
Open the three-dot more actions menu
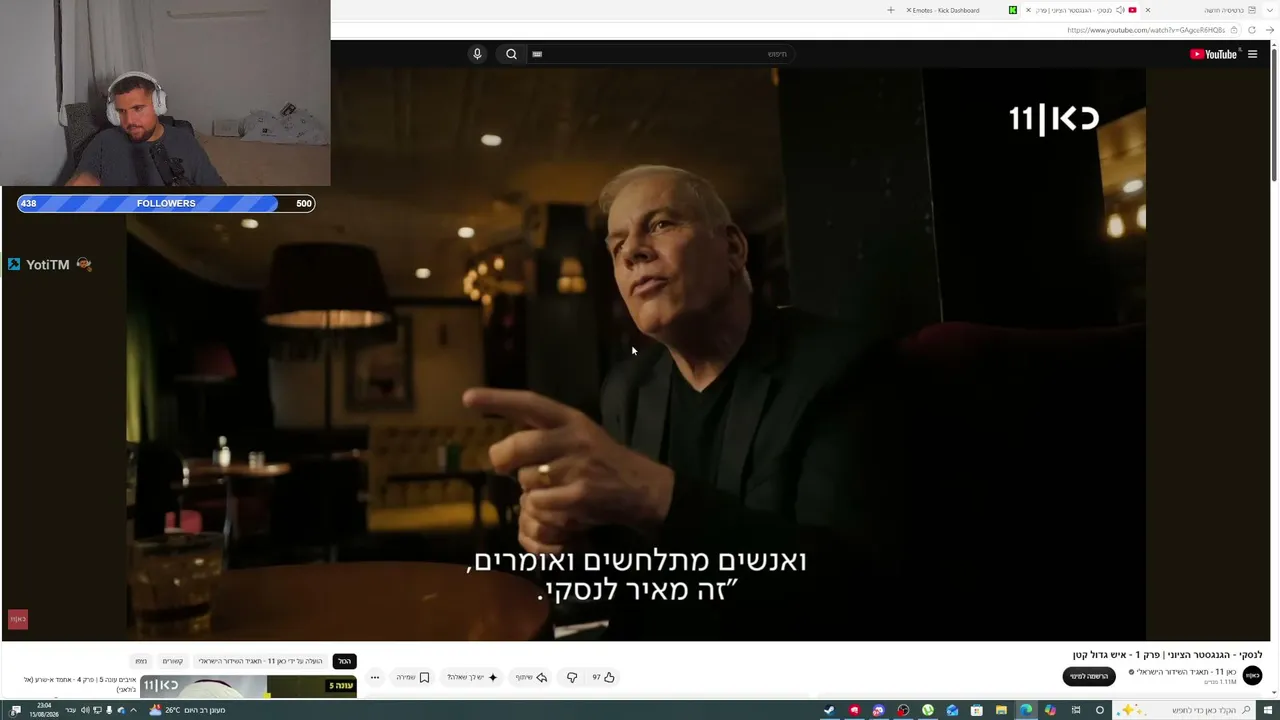pyautogui.click(x=375, y=677)
